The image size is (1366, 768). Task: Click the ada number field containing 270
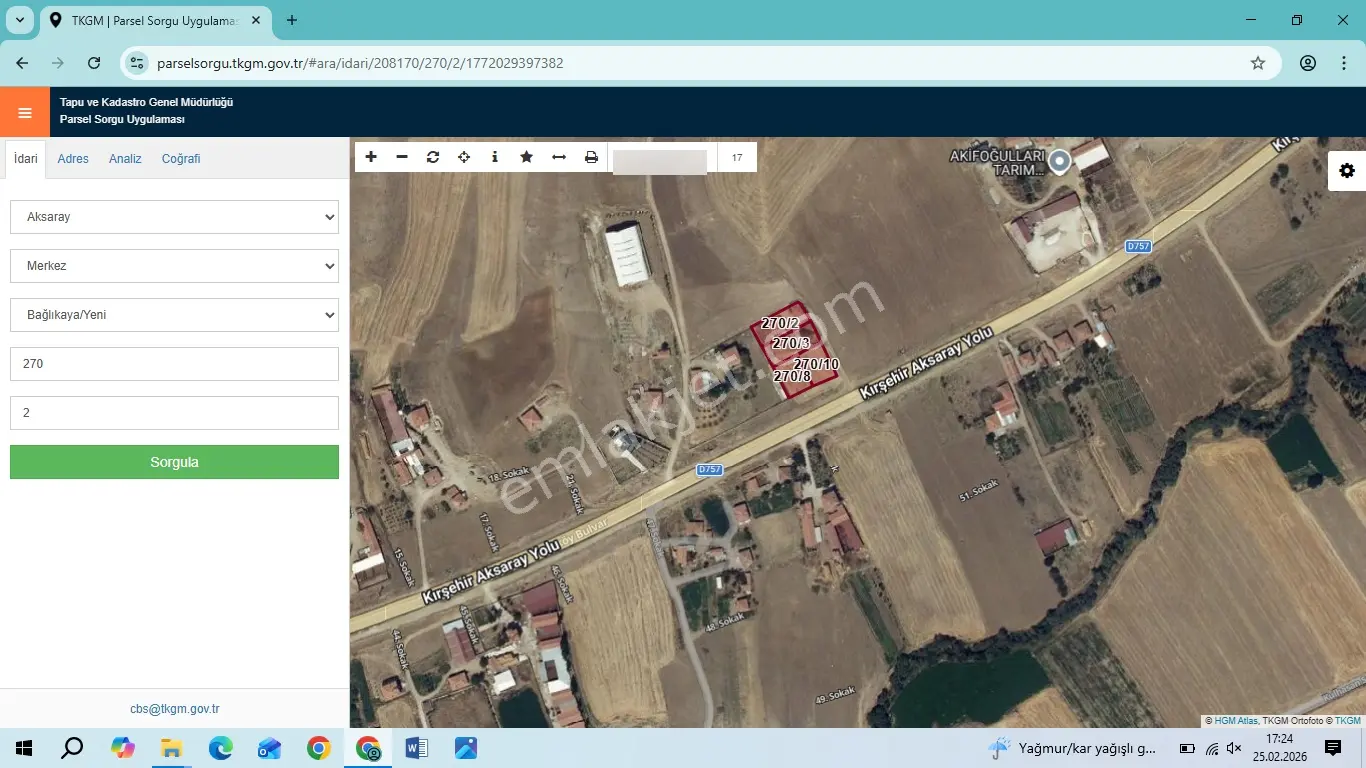174,364
